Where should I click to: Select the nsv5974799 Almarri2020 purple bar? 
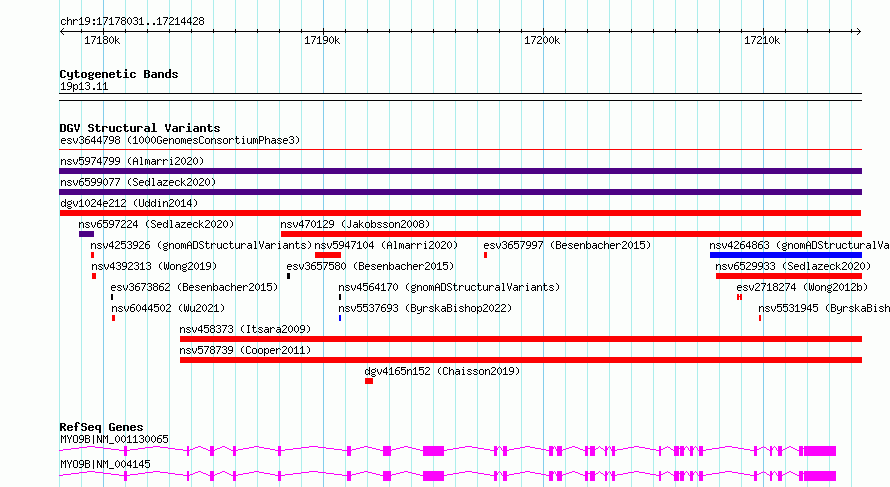(460, 171)
